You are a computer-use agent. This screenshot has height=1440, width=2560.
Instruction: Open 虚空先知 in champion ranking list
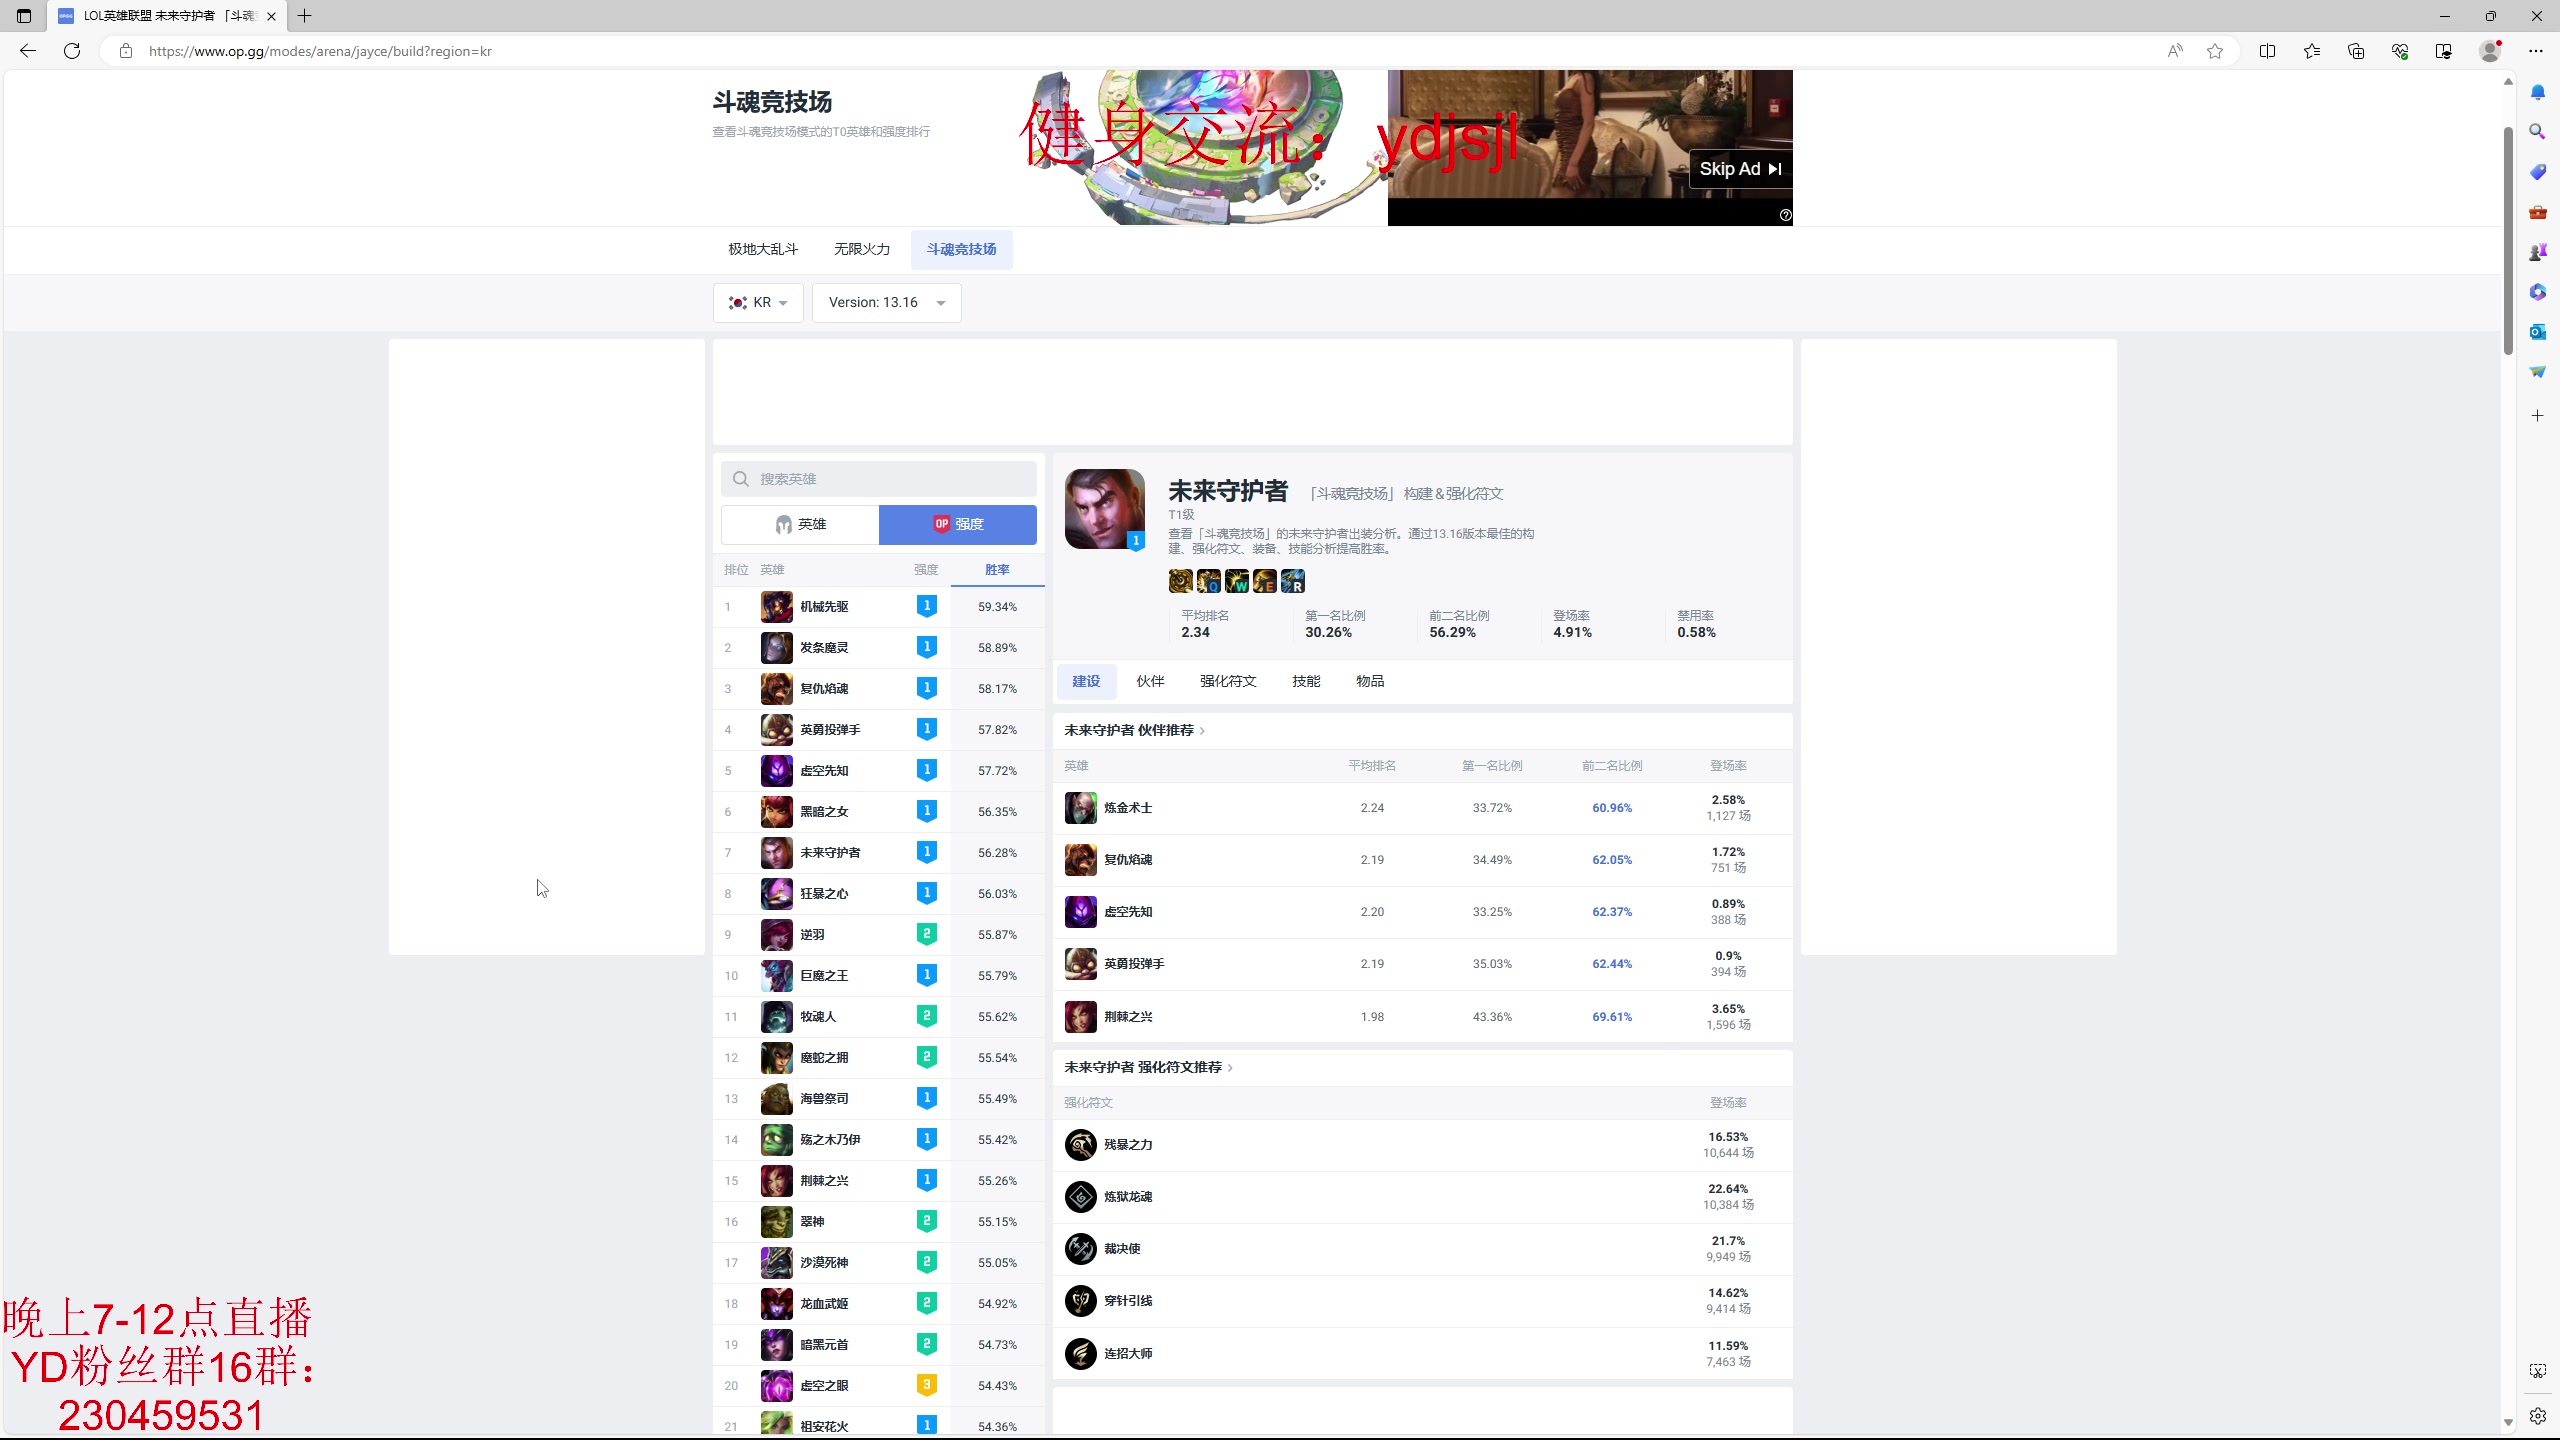coord(879,771)
